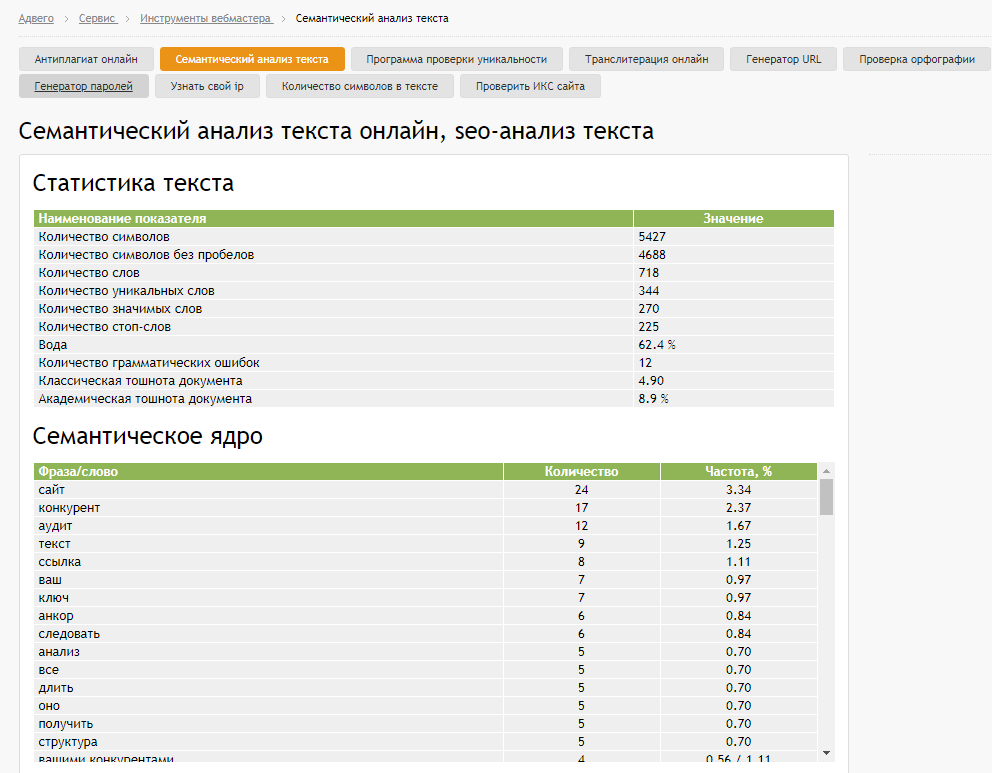Image resolution: width=992 pixels, height=773 pixels.
Task: Click the Частота, % column header
Action: [738, 471]
